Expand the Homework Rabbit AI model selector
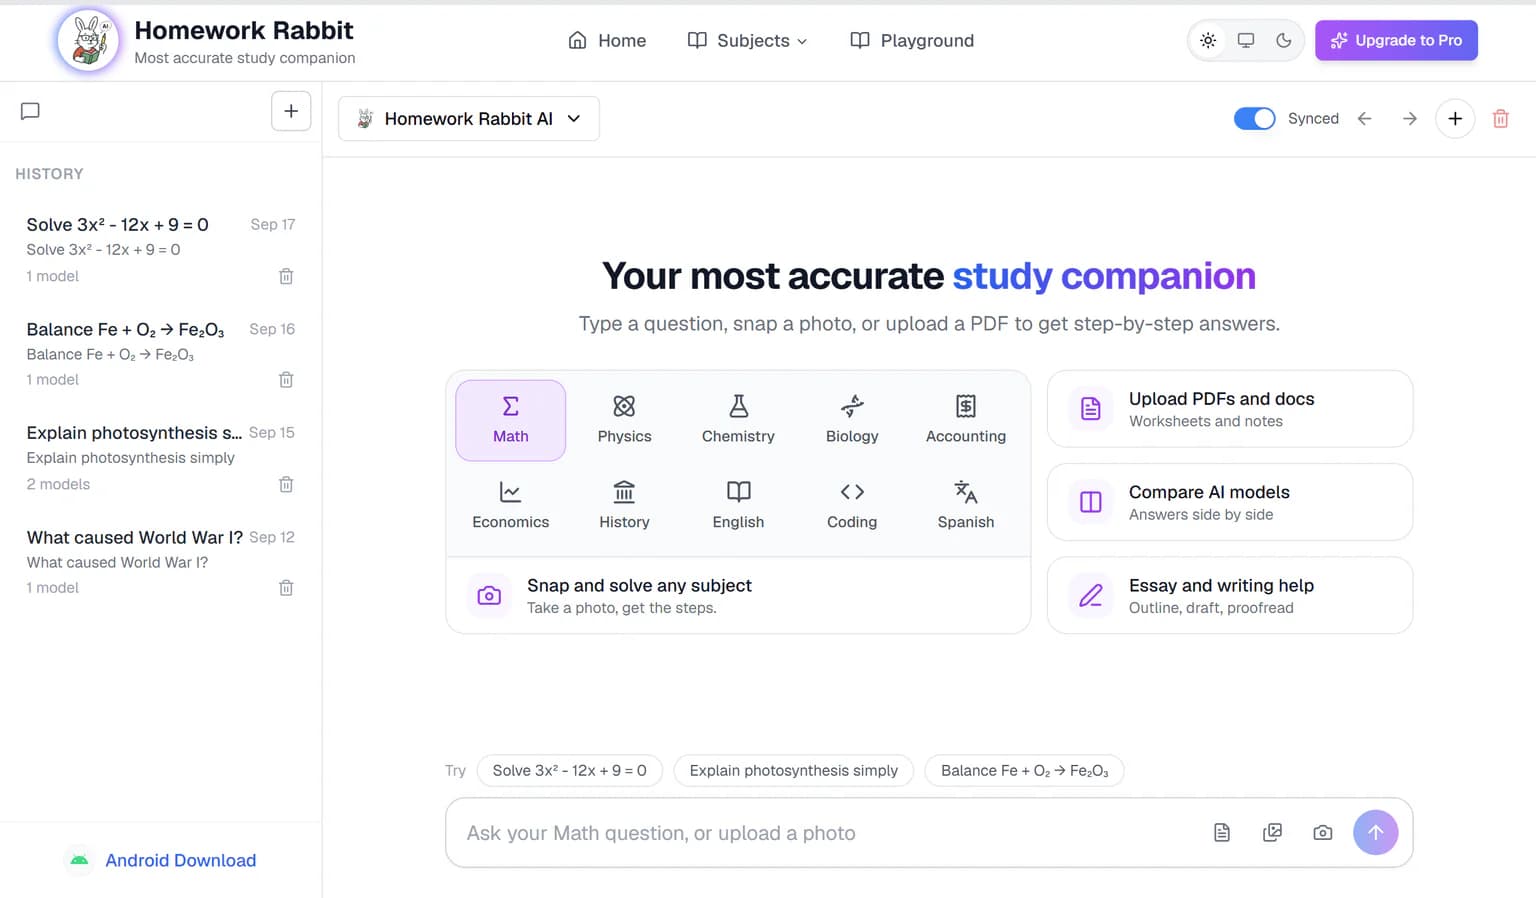 [469, 119]
